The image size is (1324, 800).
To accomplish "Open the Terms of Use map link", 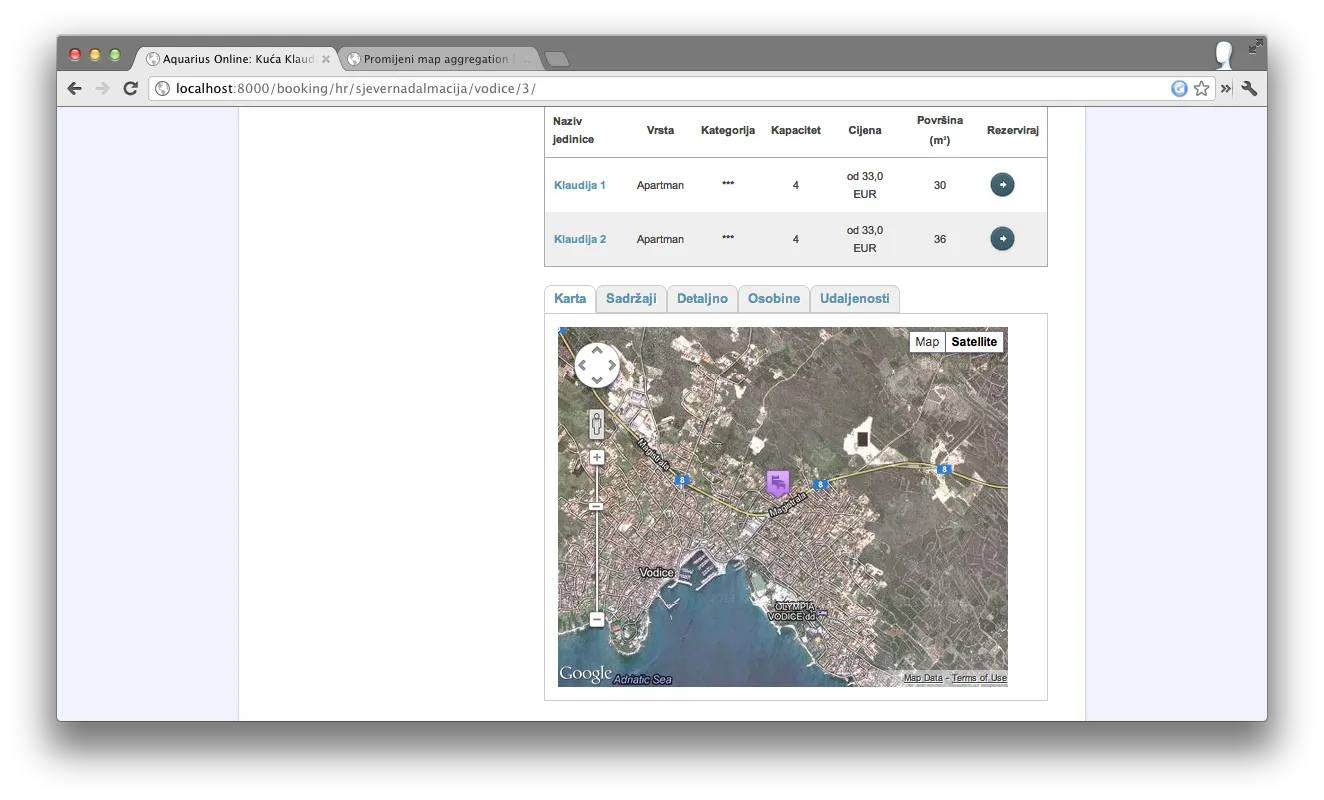I will coord(979,678).
